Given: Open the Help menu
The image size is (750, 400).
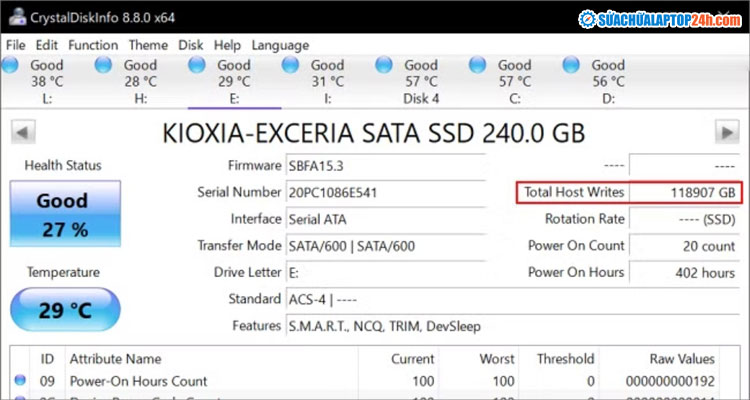Looking at the screenshot, I should (x=227, y=45).
